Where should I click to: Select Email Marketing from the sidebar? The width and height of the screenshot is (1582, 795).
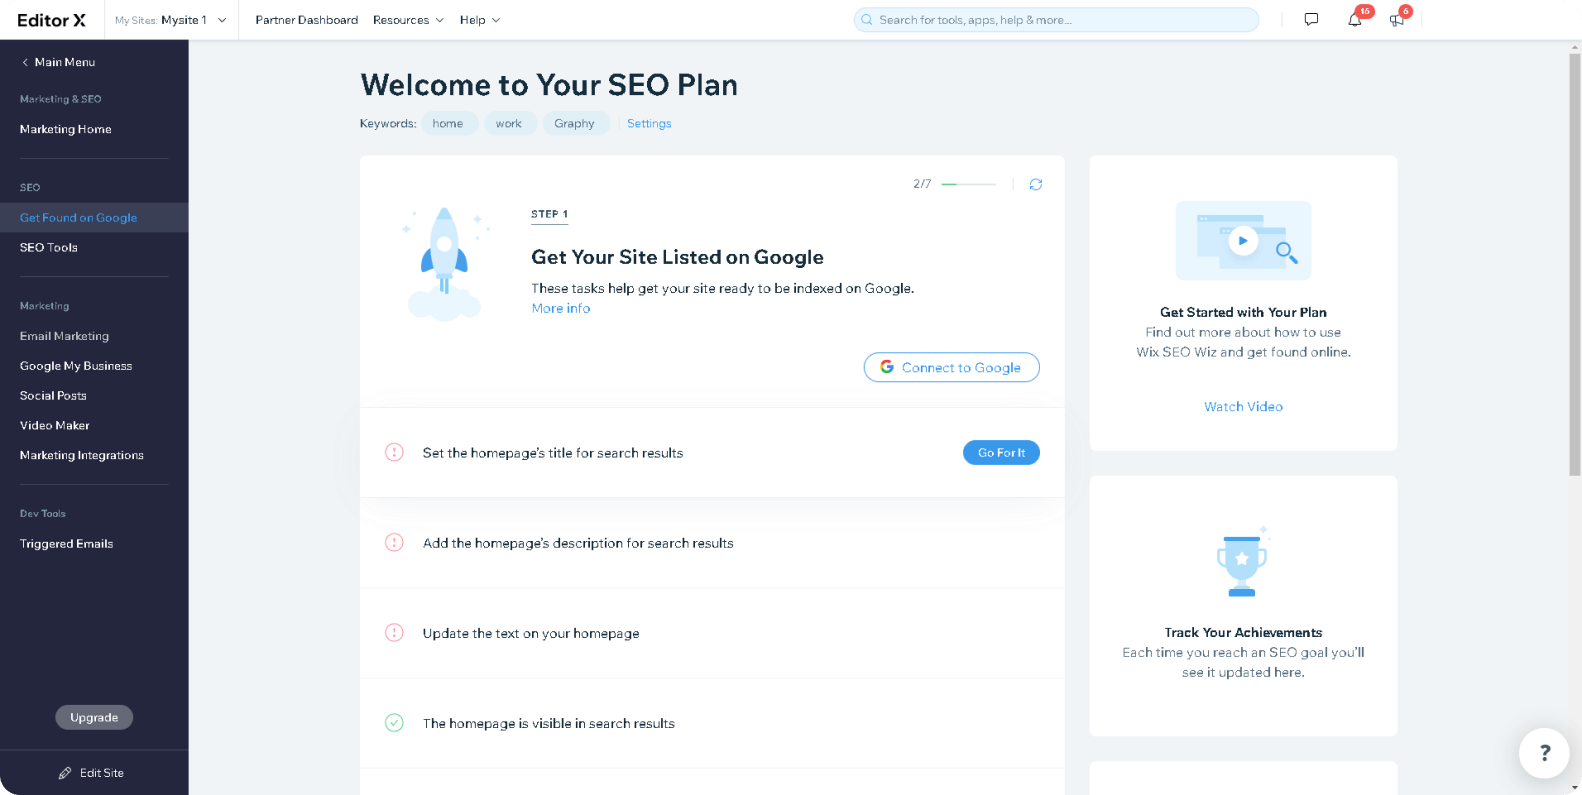pos(64,336)
